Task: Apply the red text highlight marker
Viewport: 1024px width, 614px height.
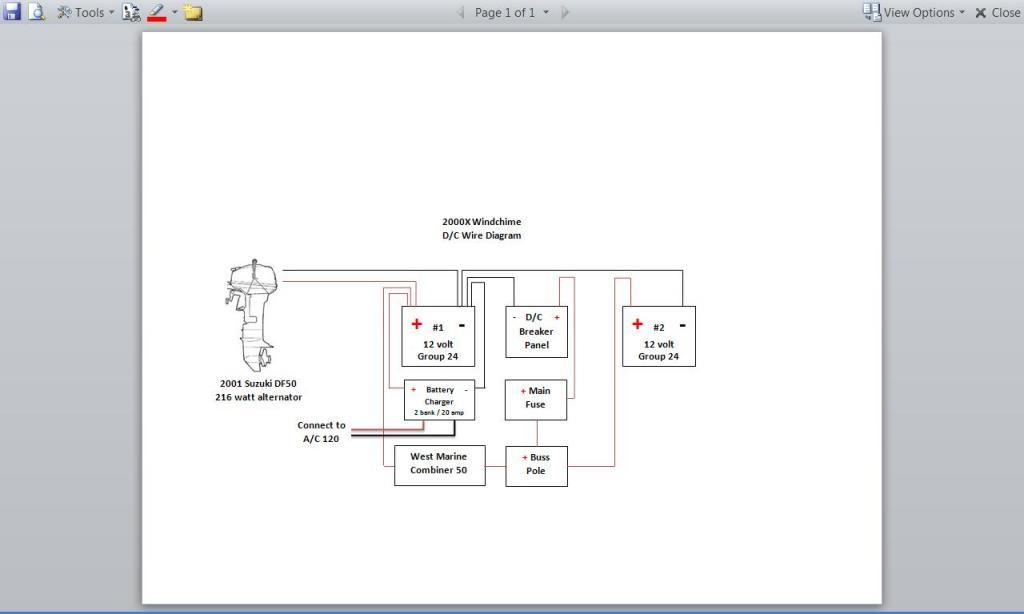Action: (x=156, y=12)
